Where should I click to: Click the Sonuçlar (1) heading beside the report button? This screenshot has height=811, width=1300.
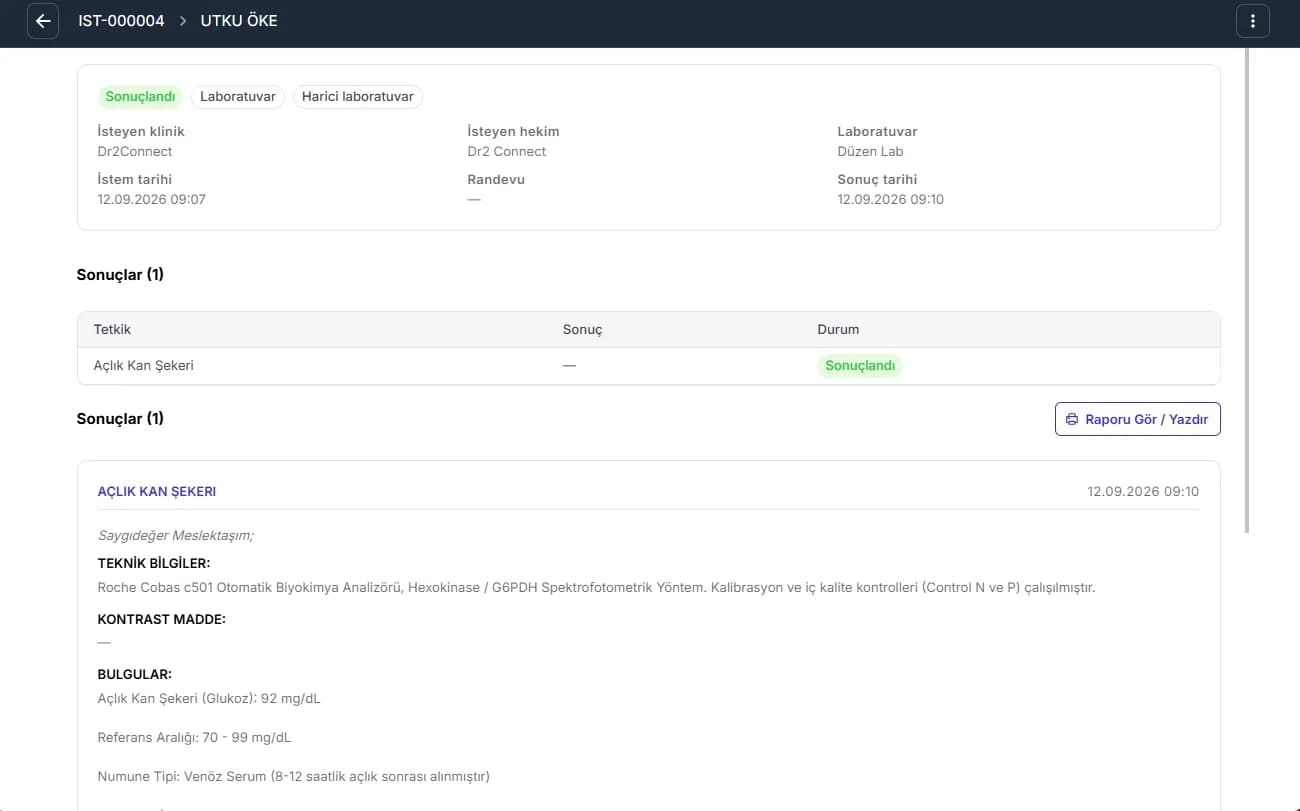pos(120,419)
